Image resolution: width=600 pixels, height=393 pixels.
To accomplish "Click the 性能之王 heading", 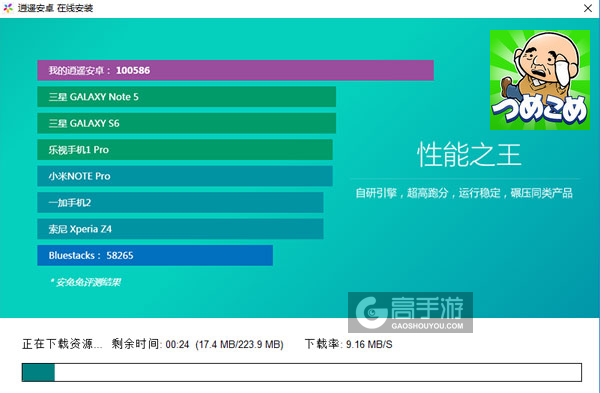I will click(x=469, y=155).
